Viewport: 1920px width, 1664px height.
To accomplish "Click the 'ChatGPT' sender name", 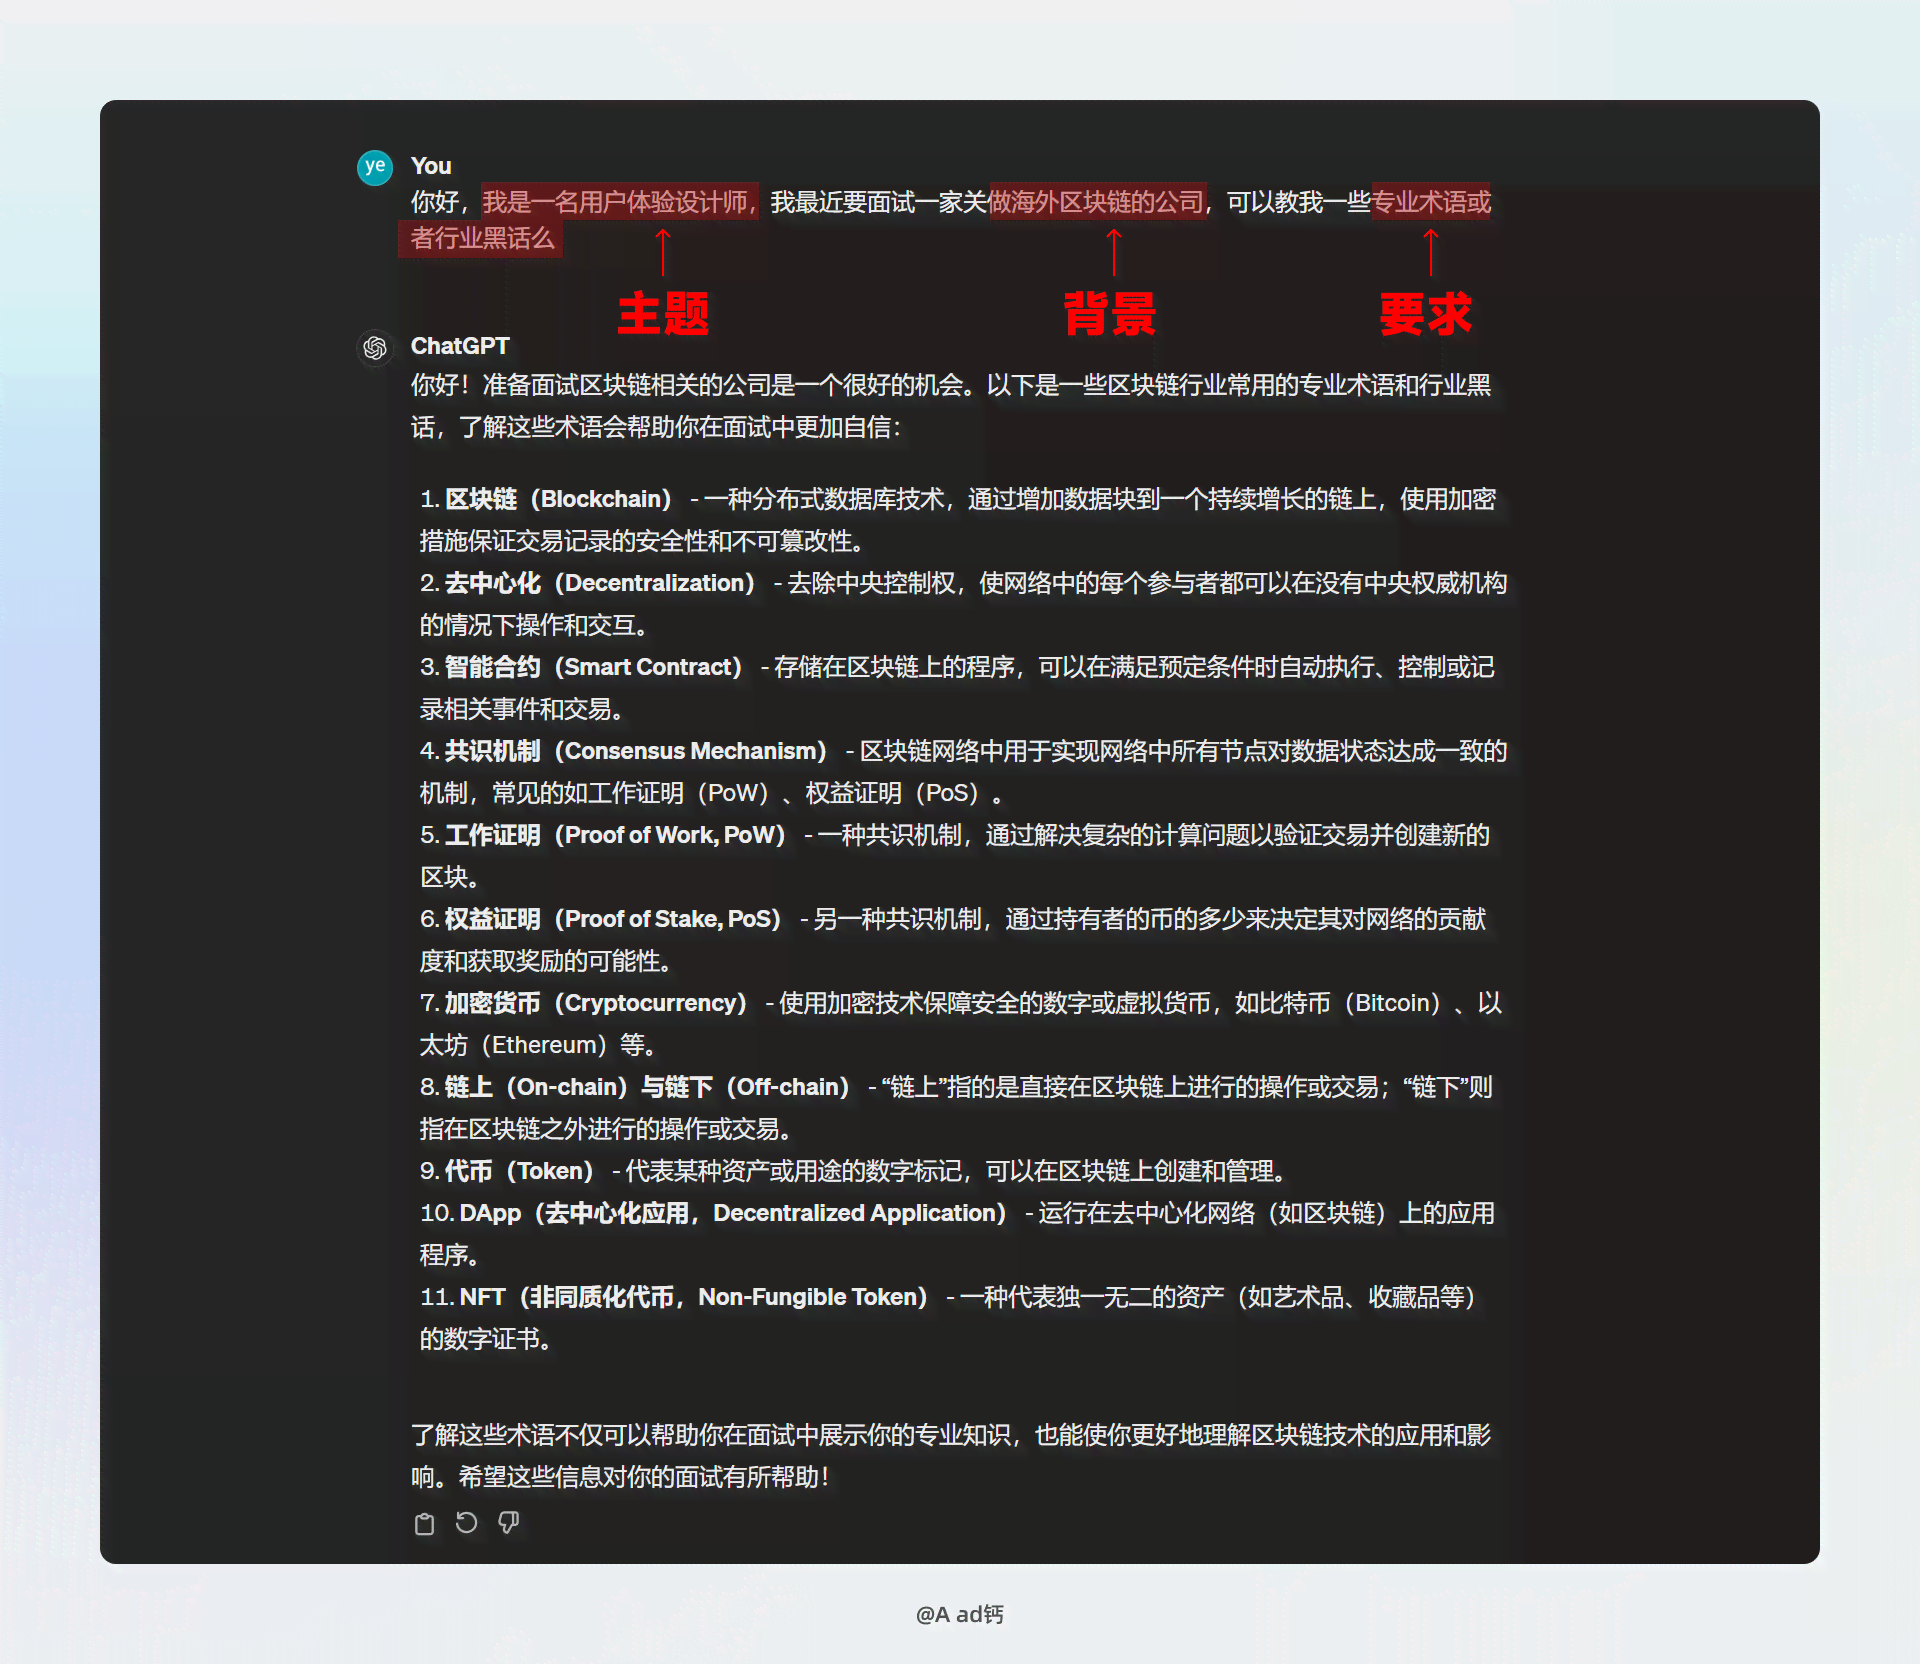I will coord(460,346).
